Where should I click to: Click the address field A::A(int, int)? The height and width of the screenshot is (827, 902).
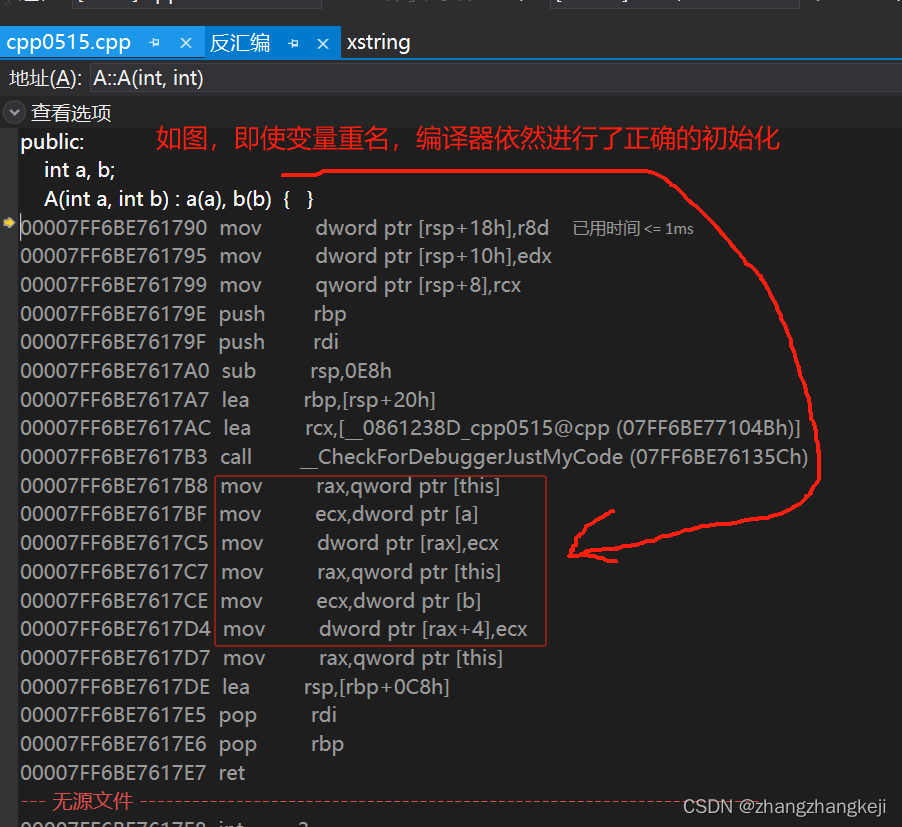pyautogui.click(x=495, y=78)
